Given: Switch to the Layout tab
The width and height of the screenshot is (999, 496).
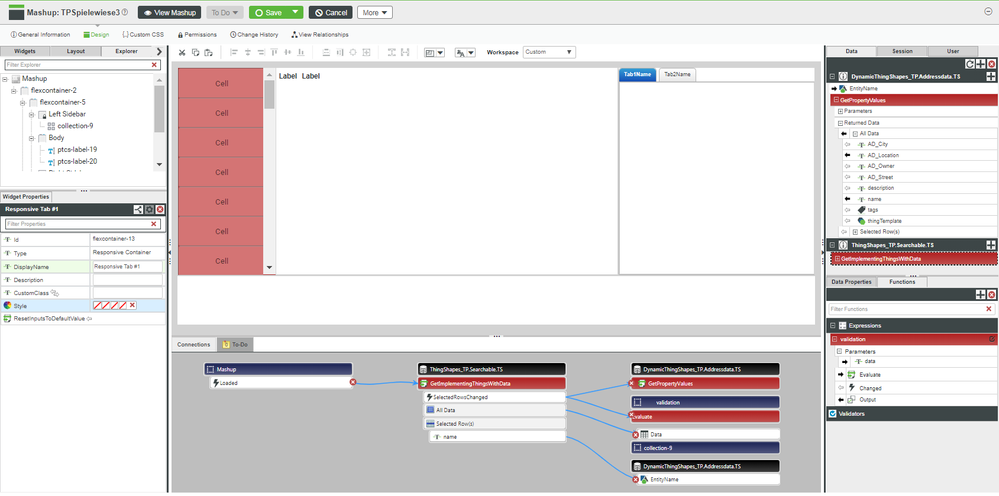Looking at the screenshot, I should 76,51.
